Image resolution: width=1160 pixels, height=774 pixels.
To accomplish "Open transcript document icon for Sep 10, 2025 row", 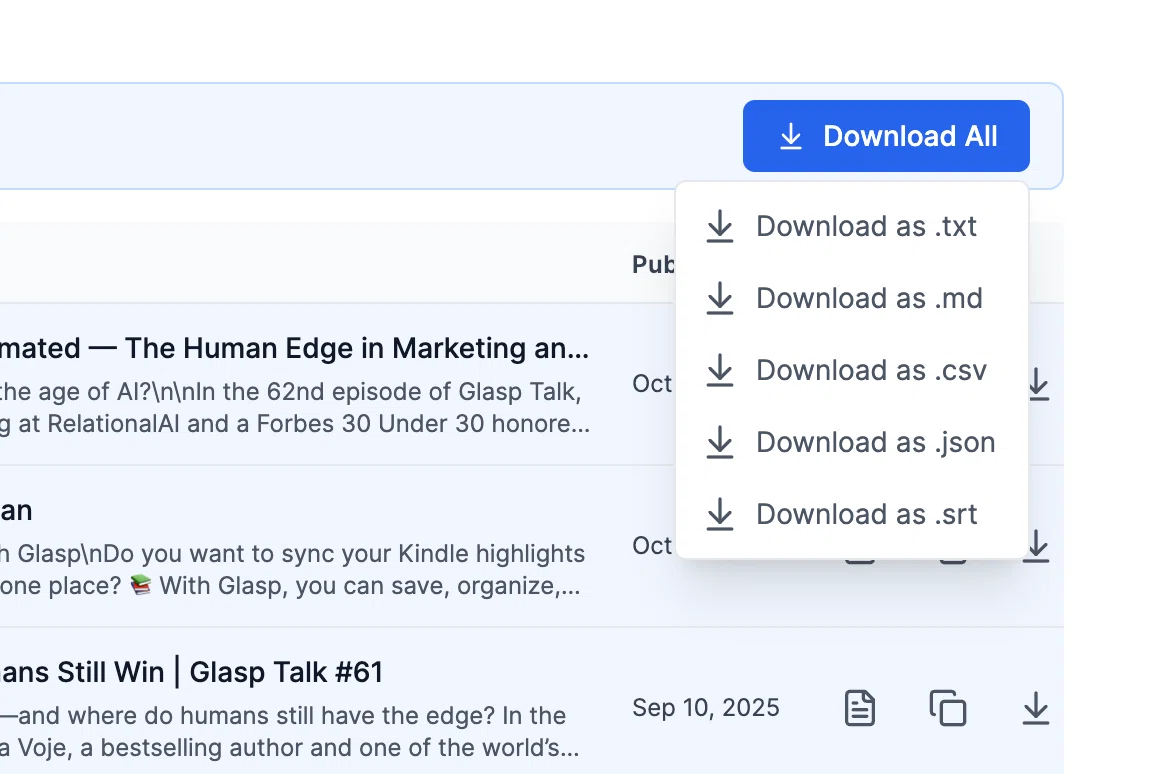I will pyautogui.click(x=860, y=708).
